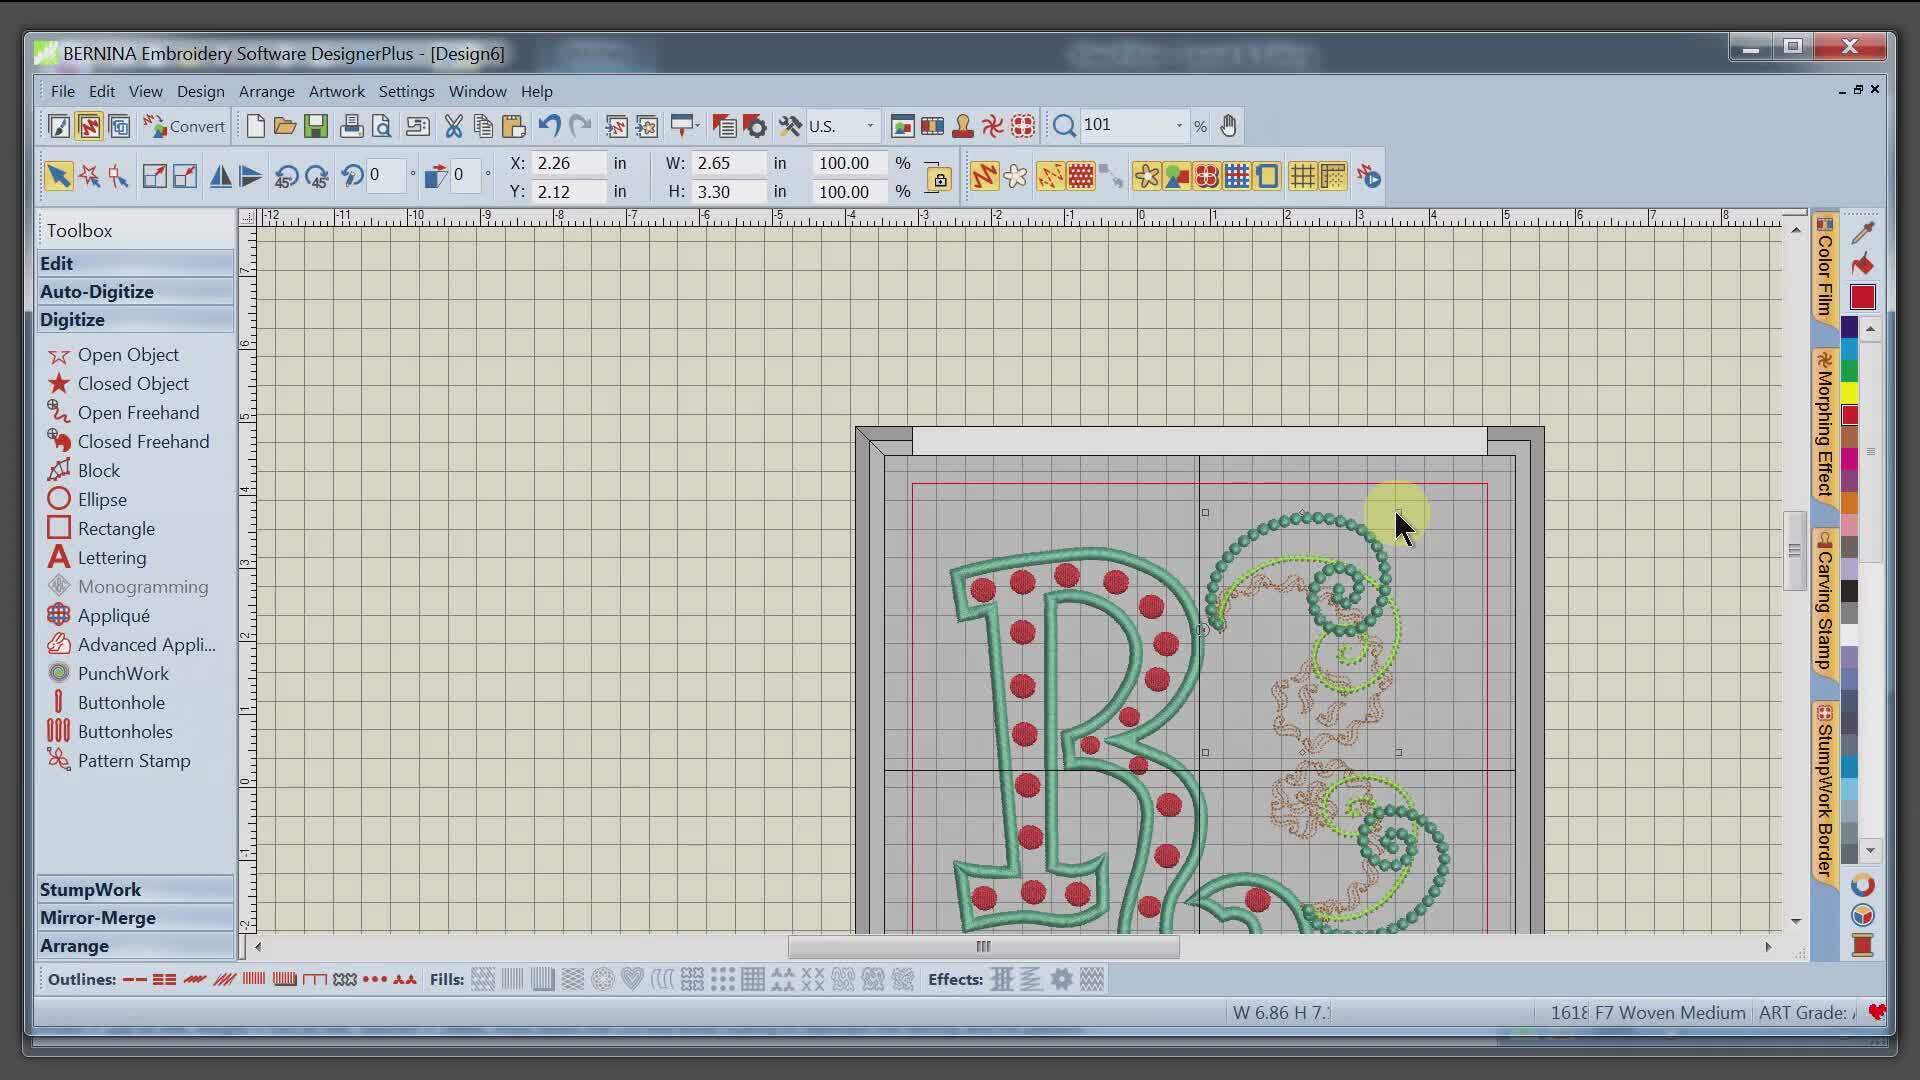Select the Pan tool in the zoom toolbar
This screenshot has width=1920, height=1080.
point(1229,126)
